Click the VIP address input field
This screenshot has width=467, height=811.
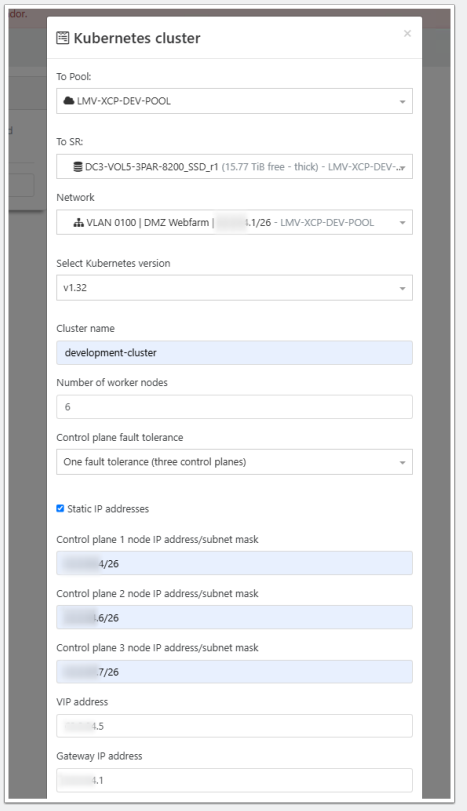point(234,726)
